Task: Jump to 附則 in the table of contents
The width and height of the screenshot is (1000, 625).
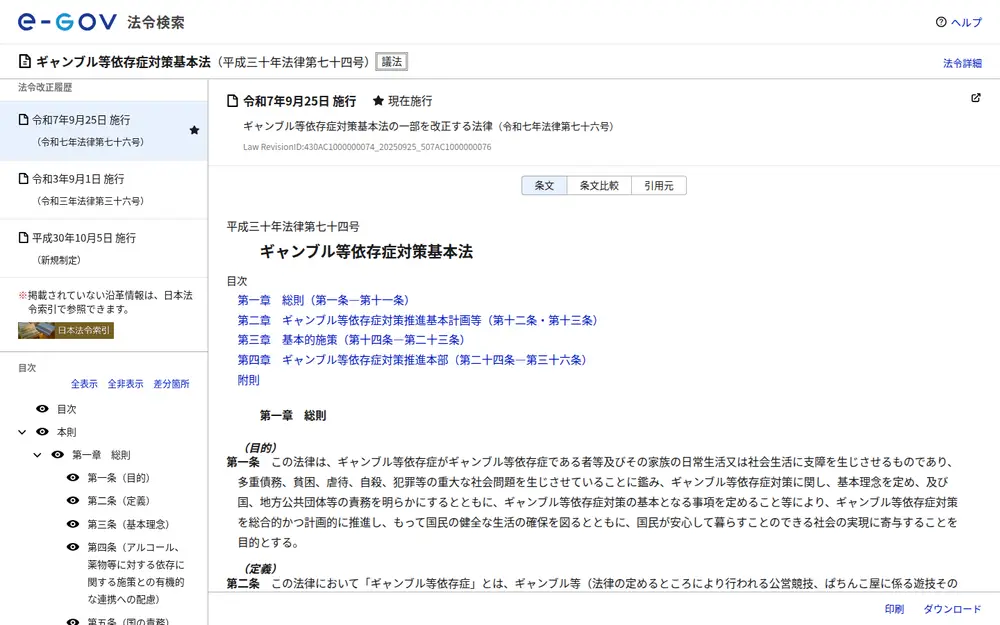Action: pos(249,380)
